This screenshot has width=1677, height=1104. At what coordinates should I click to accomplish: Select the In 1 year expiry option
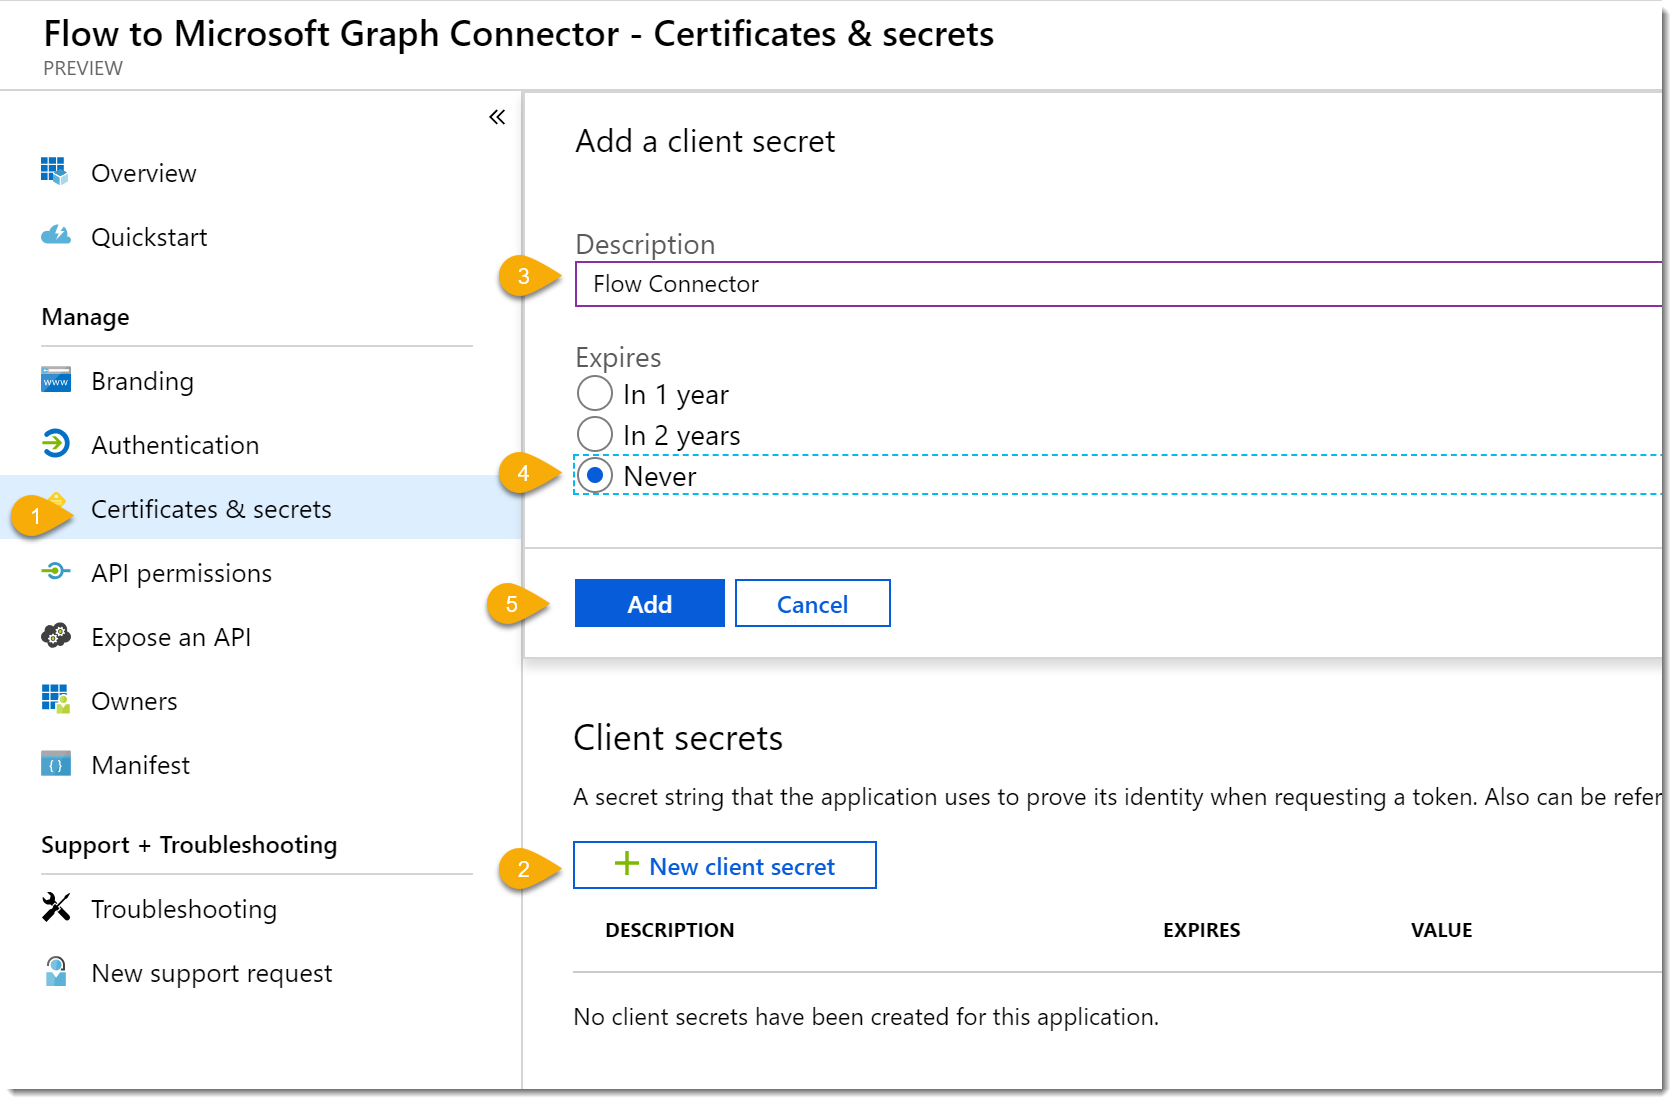(x=594, y=393)
